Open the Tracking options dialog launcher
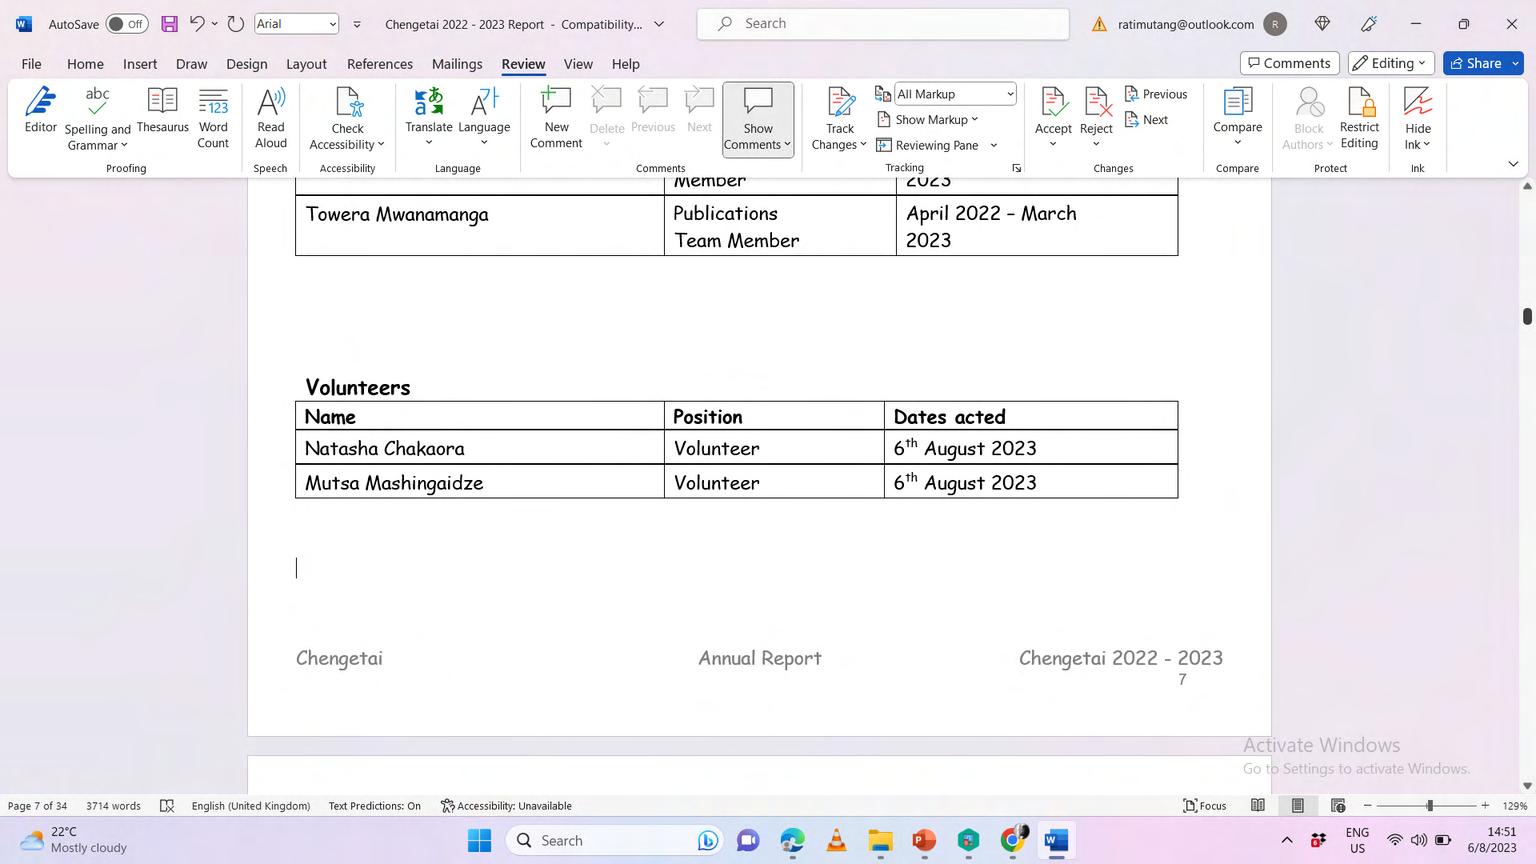 click(x=1016, y=168)
